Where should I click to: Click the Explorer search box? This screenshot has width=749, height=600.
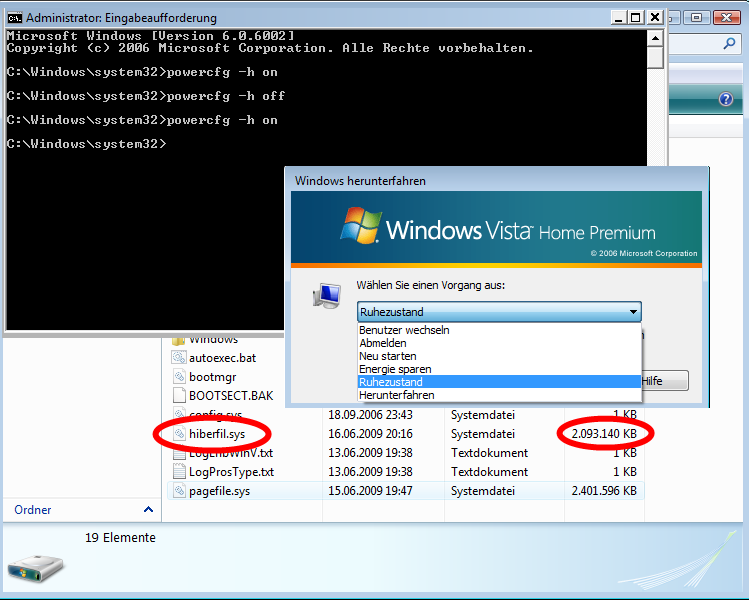click(705, 44)
